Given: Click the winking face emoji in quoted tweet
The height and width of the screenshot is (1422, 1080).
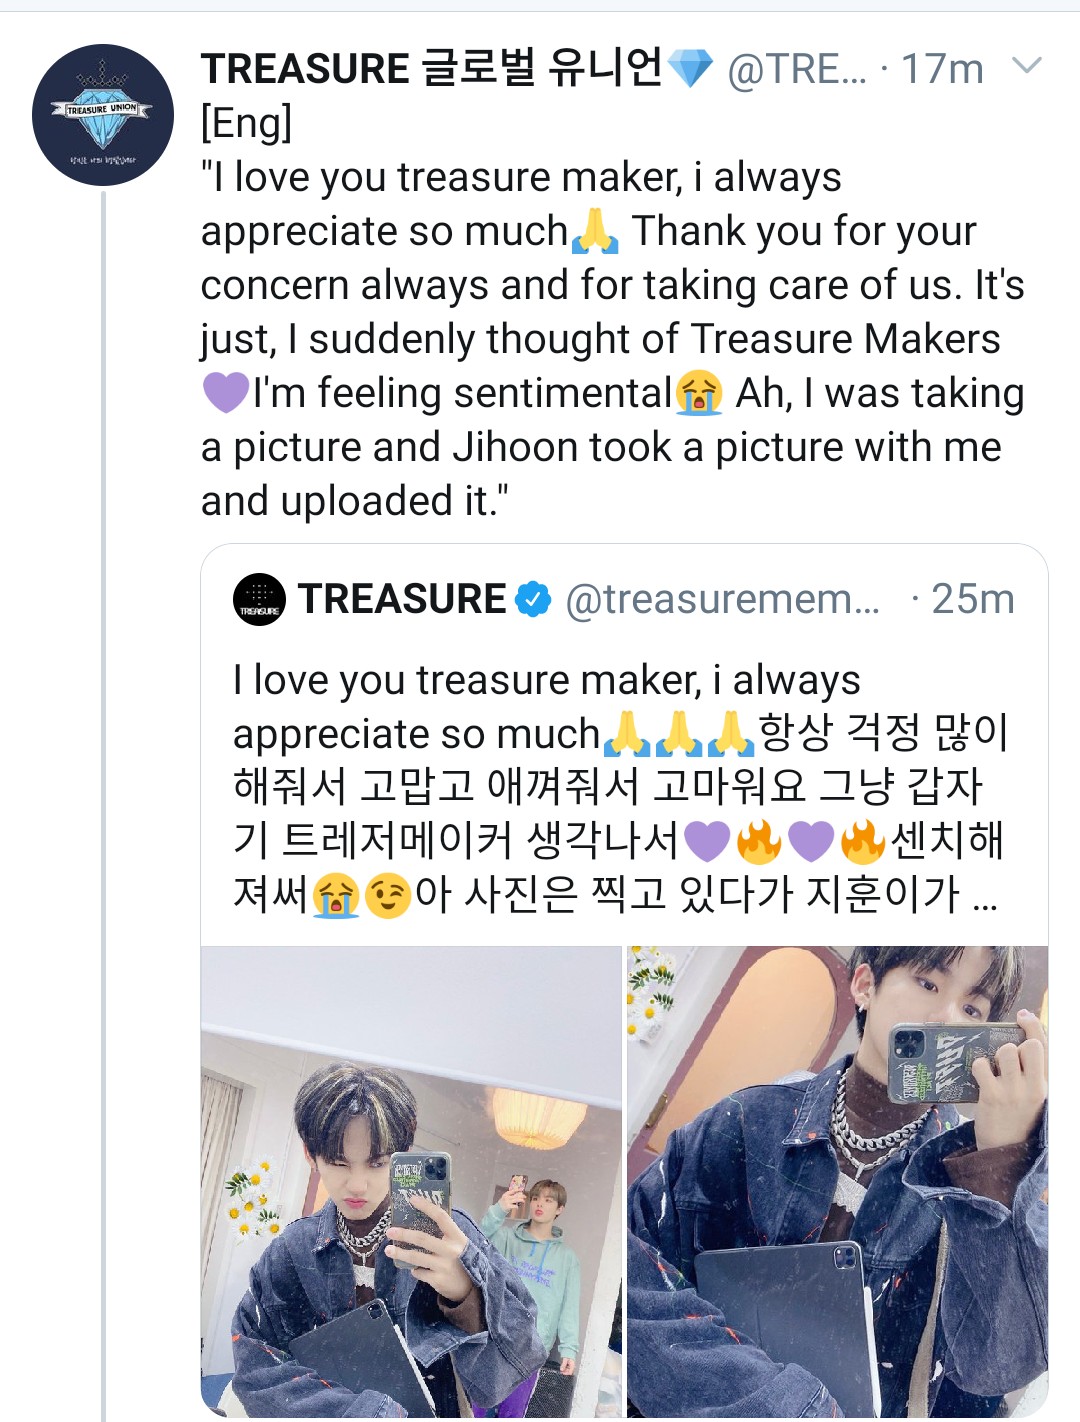Looking at the screenshot, I should click(388, 894).
